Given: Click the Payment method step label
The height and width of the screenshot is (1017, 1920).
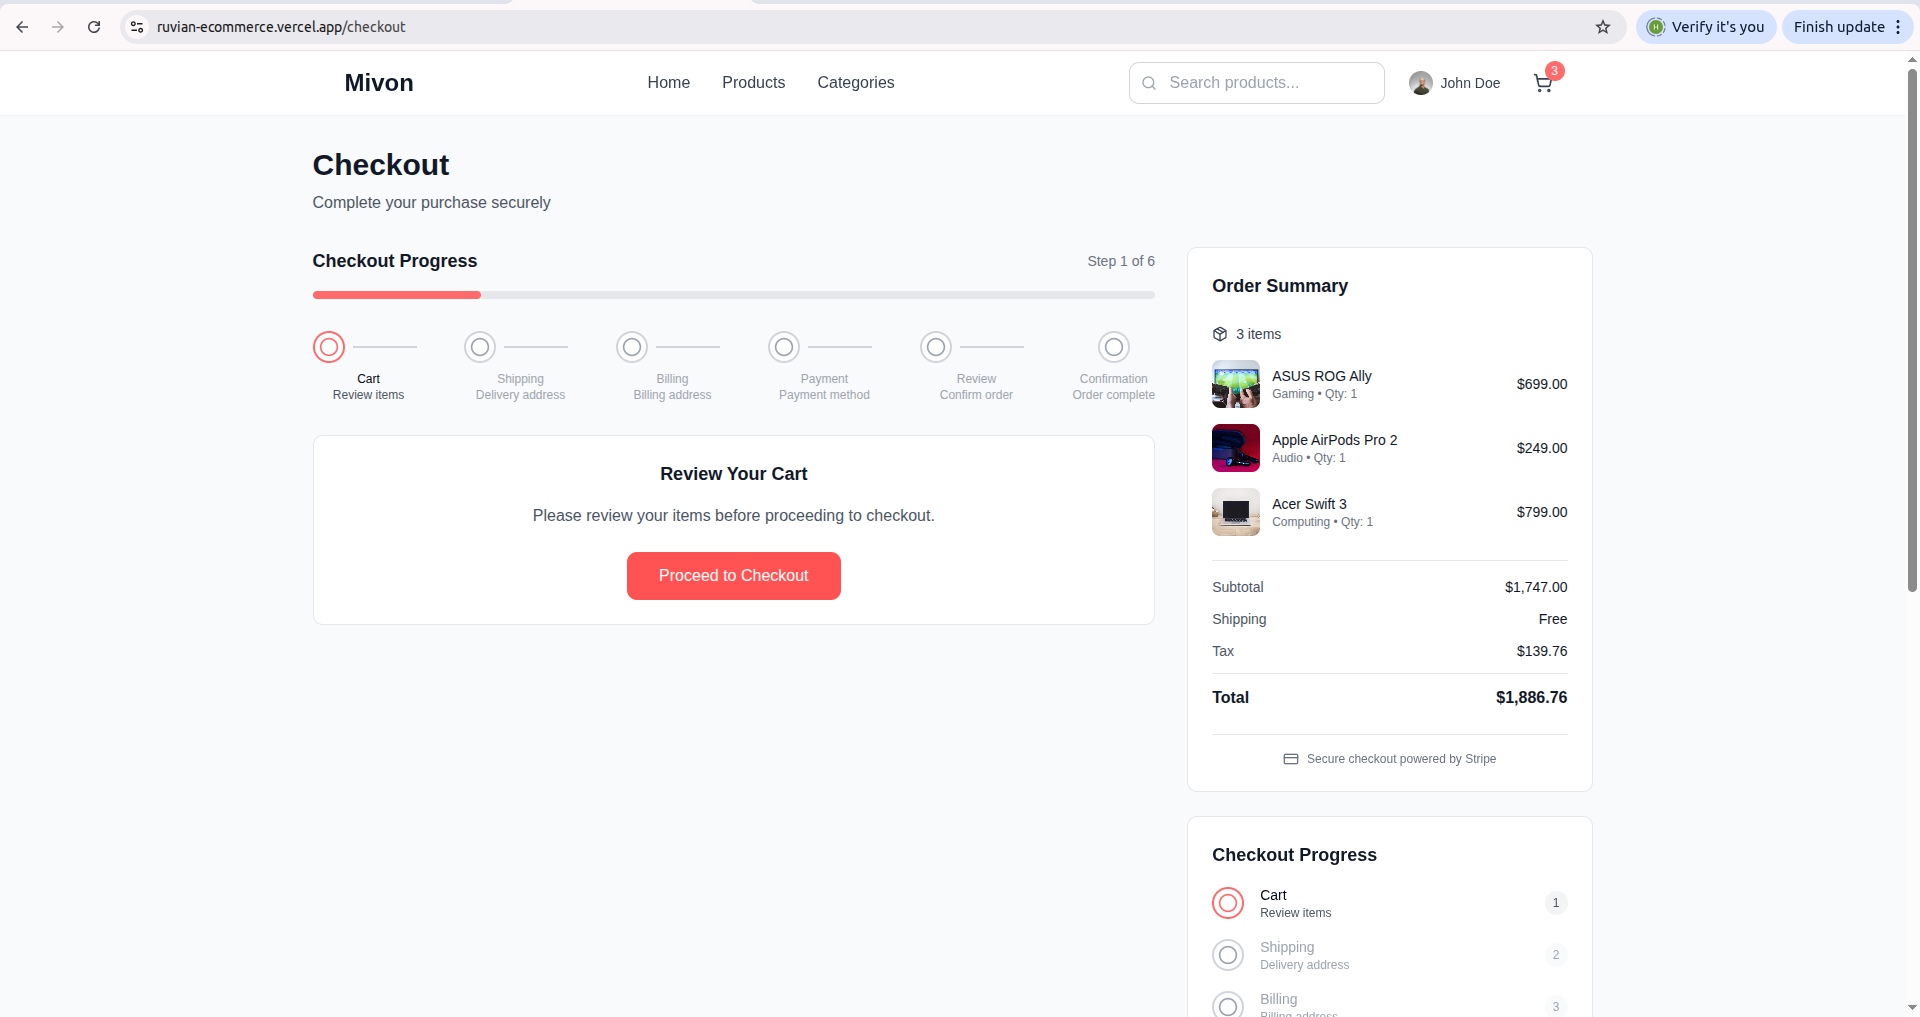Looking at the screenshot, I should tap(824, 395).
